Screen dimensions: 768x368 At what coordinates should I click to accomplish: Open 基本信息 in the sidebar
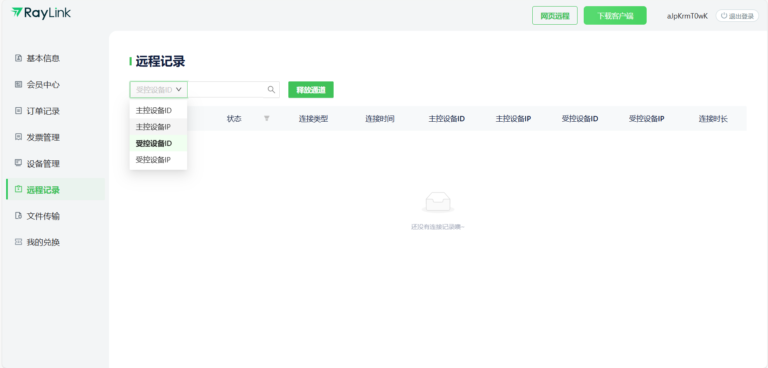[x=55, y=58]
